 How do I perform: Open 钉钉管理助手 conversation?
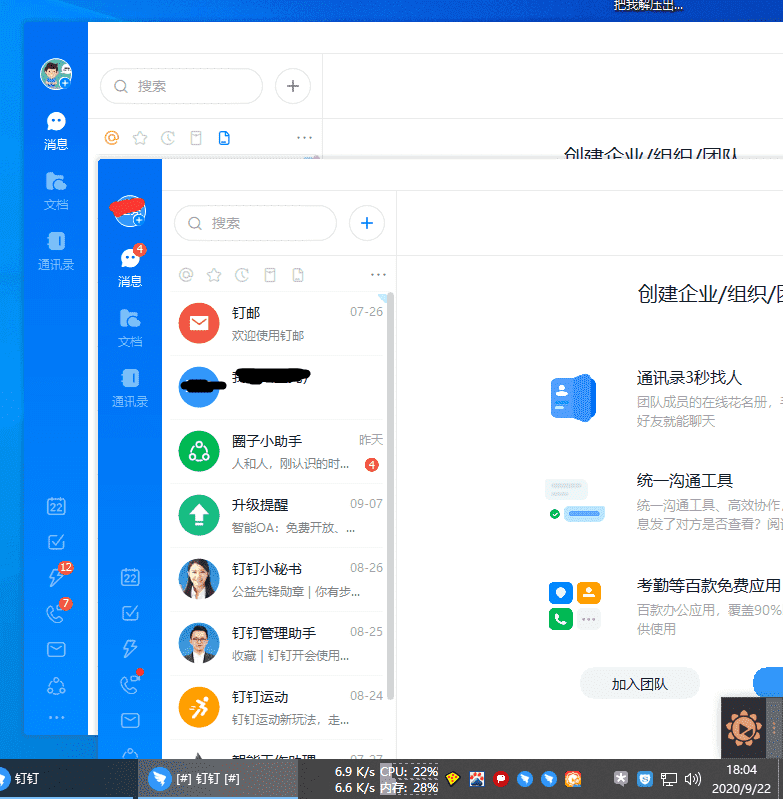[278, 644]
